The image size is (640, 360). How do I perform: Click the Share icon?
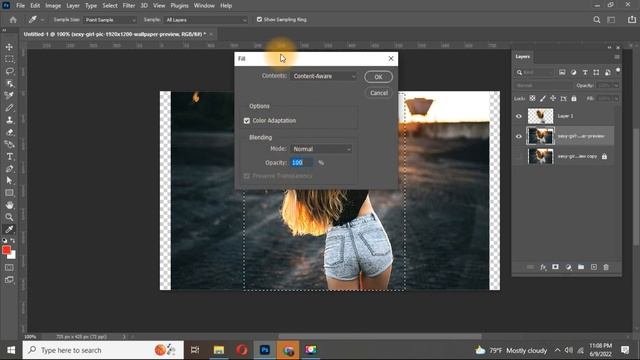[632, 20]
